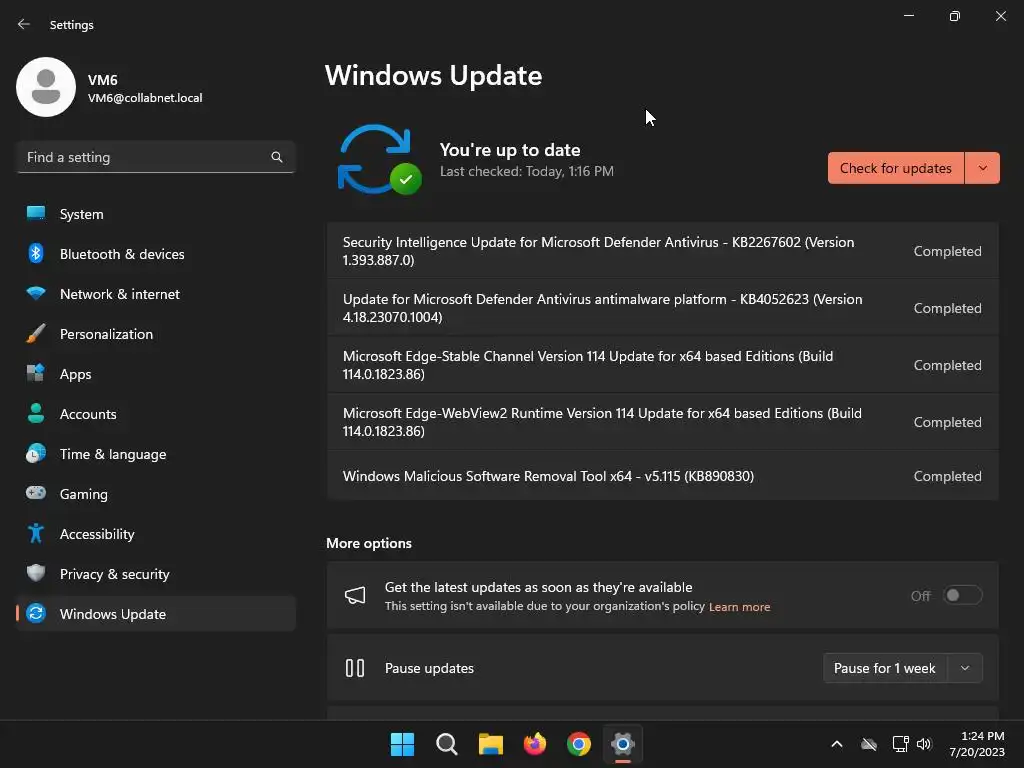This screenshot has height=768, width=1024.
Task: Launch Firefox from the taskbar
Action: point(535,744)
